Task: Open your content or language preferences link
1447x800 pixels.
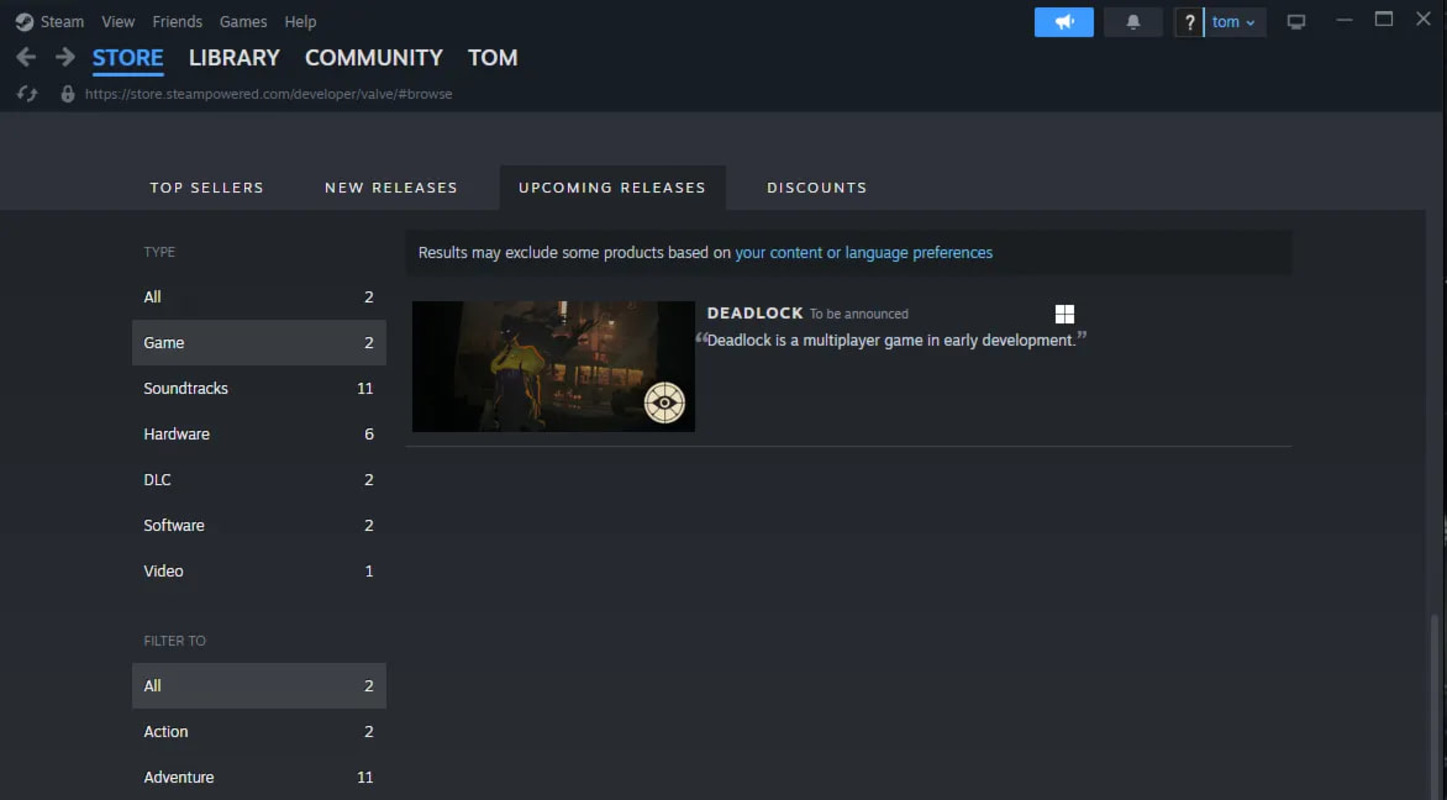Action: click(863, 252)
